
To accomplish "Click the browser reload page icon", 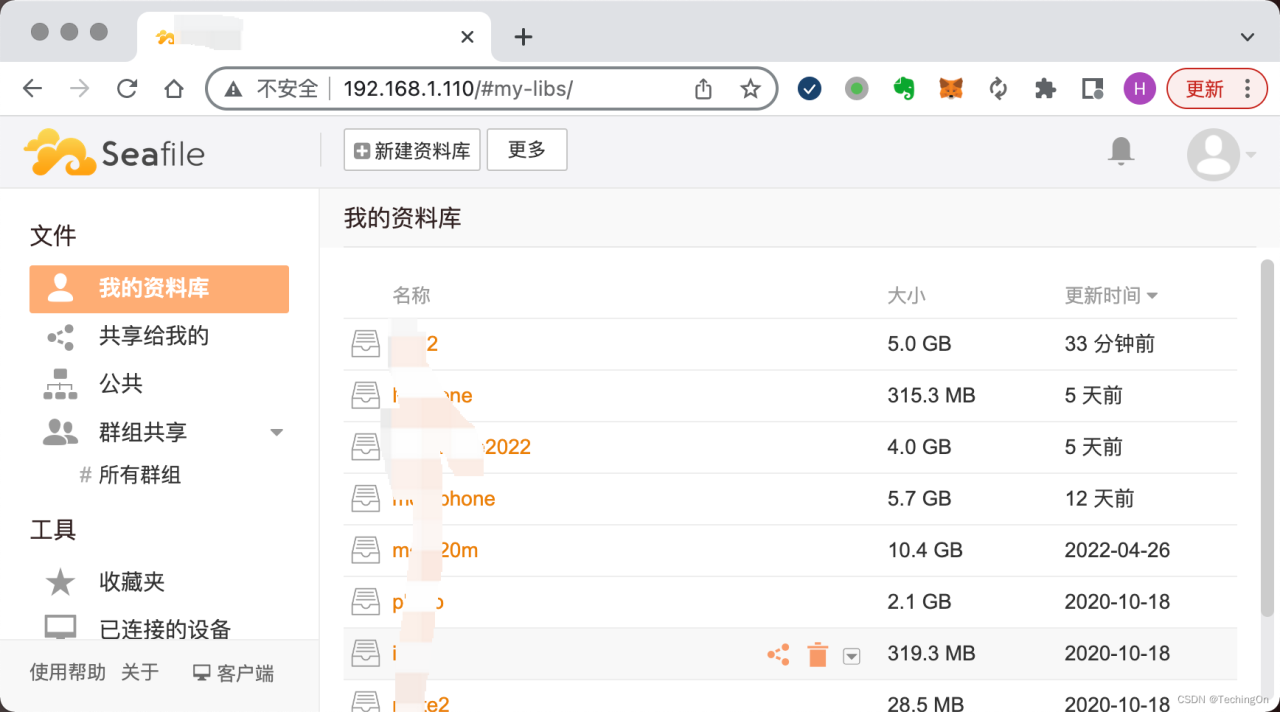I will point(127,89).
